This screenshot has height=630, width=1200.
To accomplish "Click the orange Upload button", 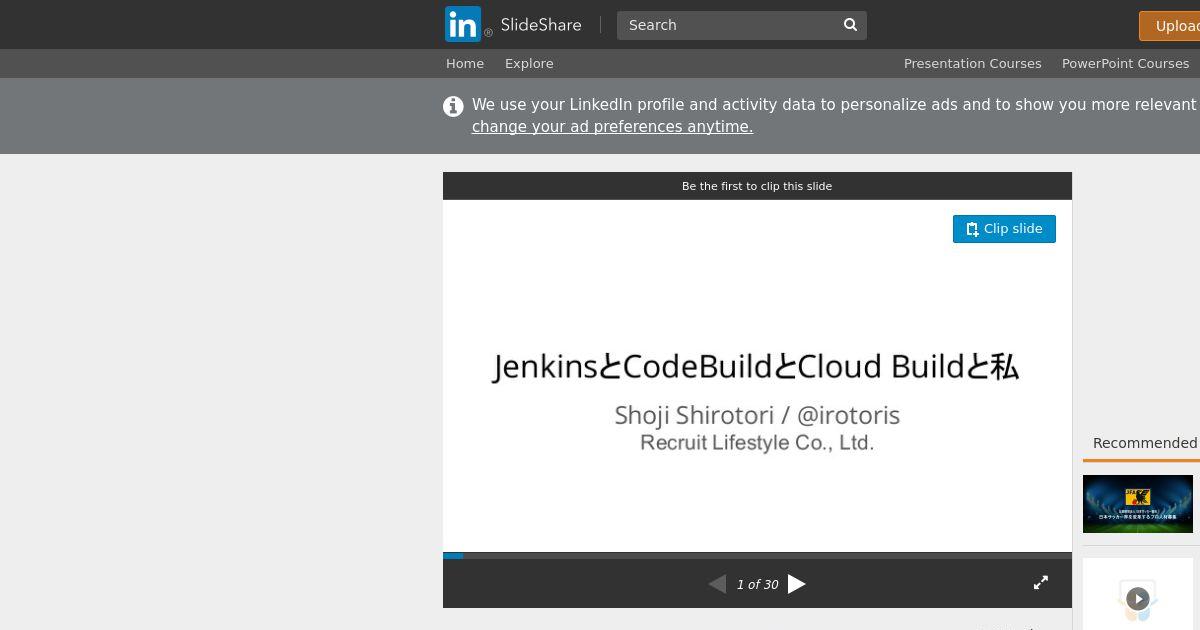I will 1170,26.
